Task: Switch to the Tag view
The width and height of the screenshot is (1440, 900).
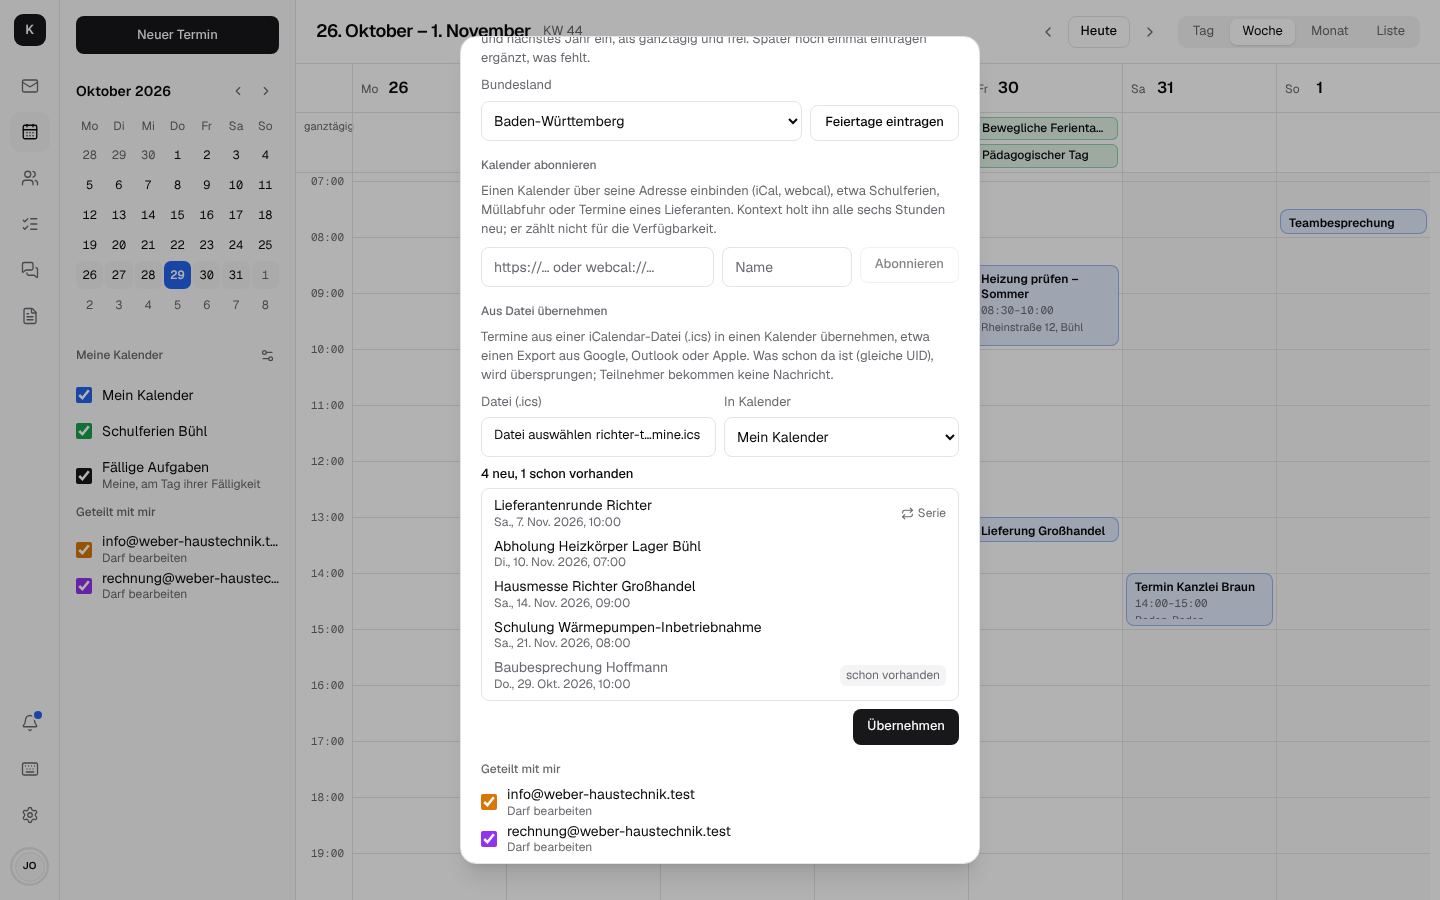Action: (1203, 31)
